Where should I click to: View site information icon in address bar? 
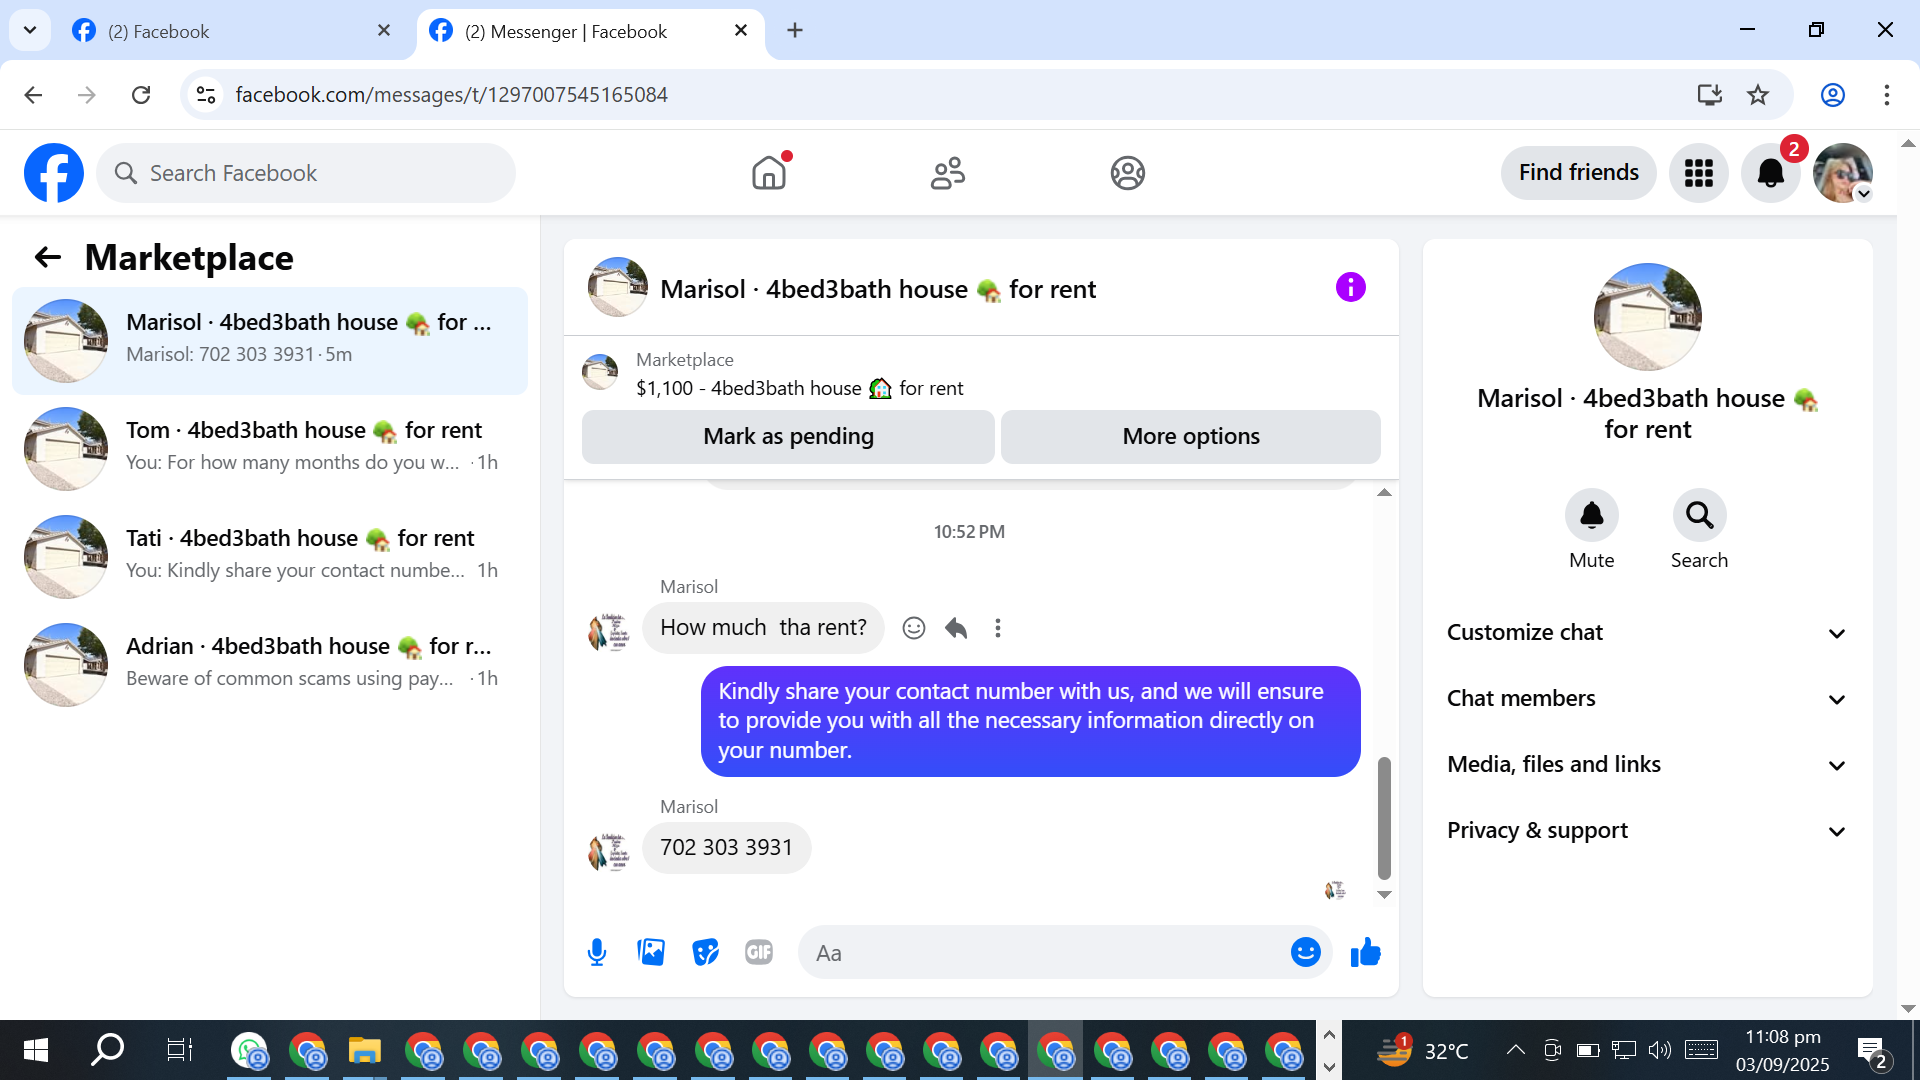click(206, 95)
